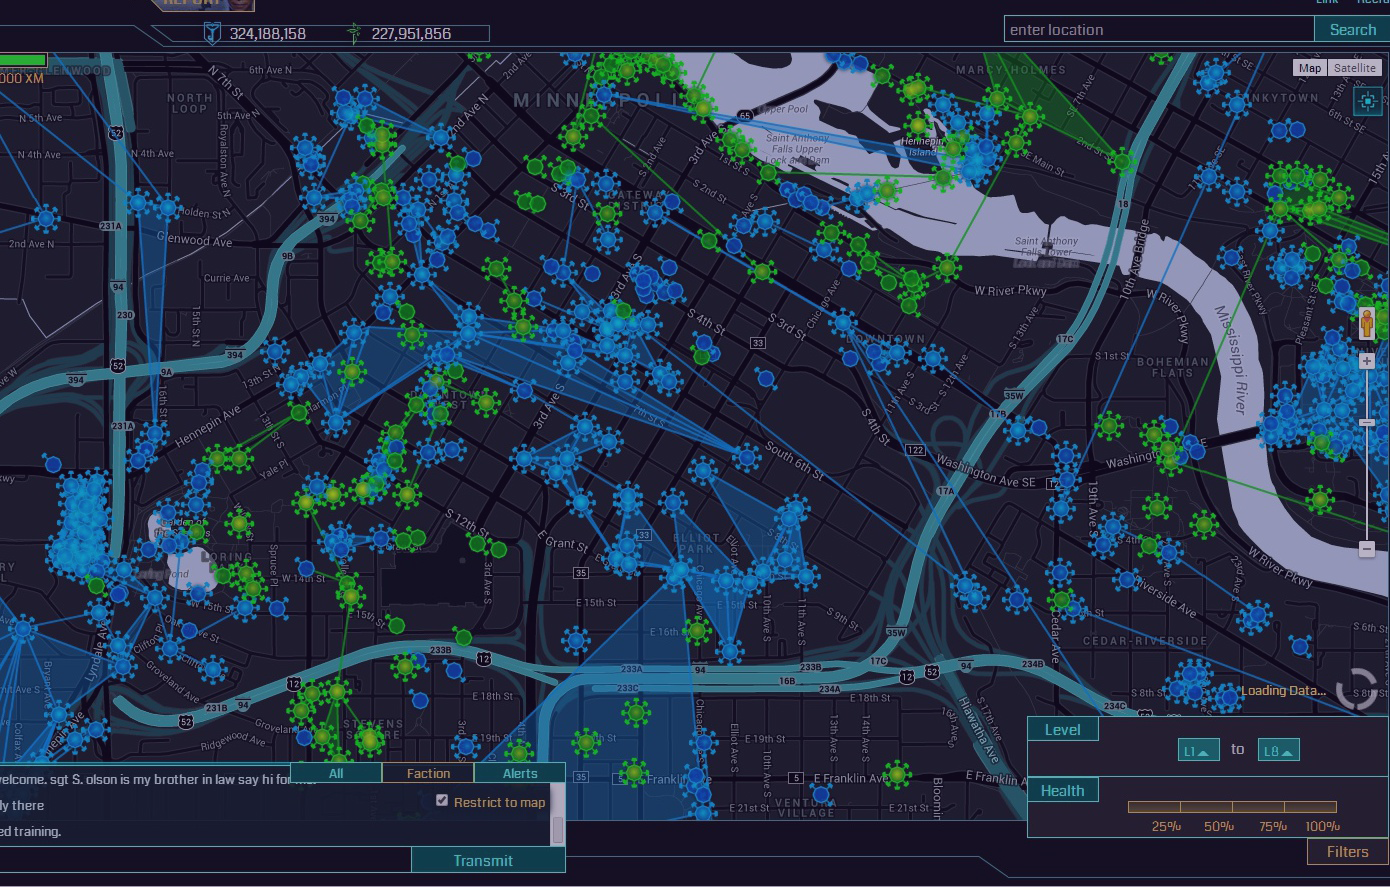The image size is (1390, 887).
Task: Click the route 65 shield on map
Action: (x=745, y=116)
